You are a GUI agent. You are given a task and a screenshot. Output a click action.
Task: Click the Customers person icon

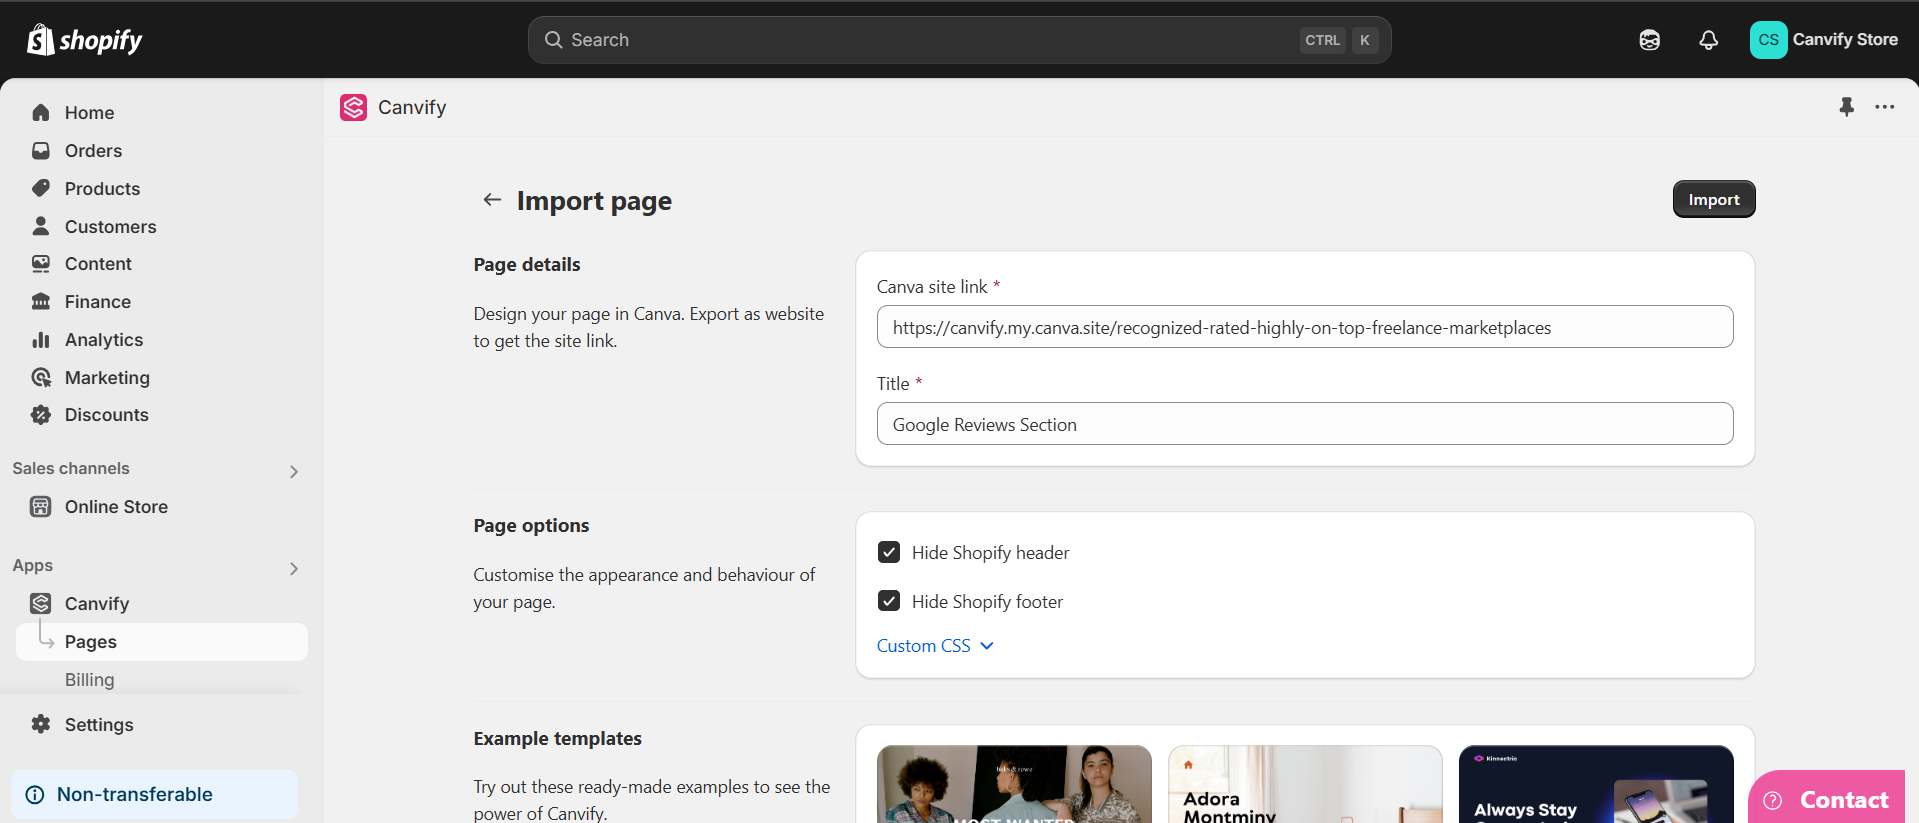click(41, 226)
